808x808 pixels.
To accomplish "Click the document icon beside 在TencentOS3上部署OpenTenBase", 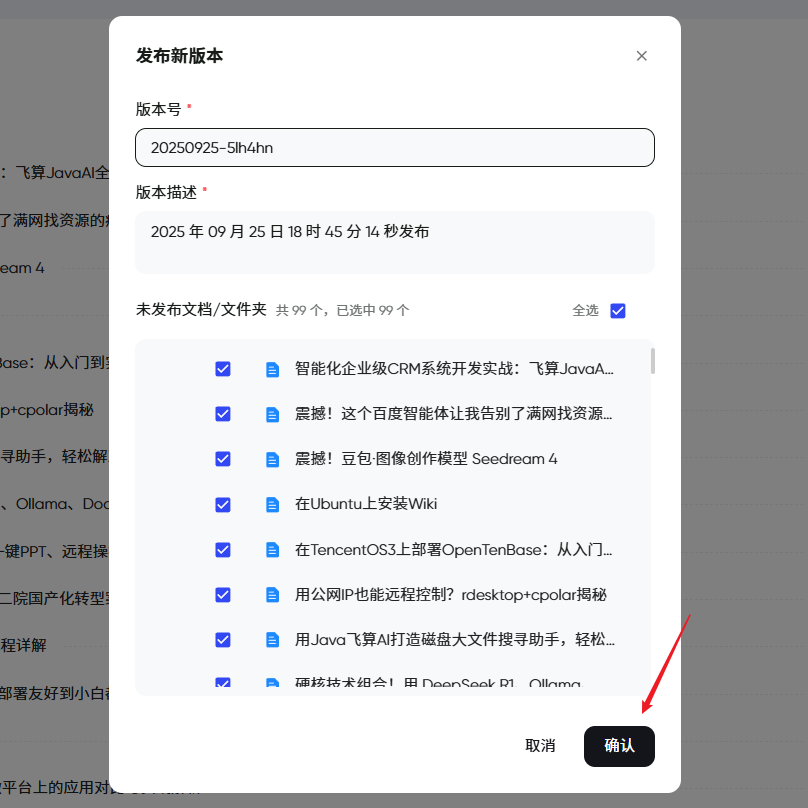I will pos(272,549).
